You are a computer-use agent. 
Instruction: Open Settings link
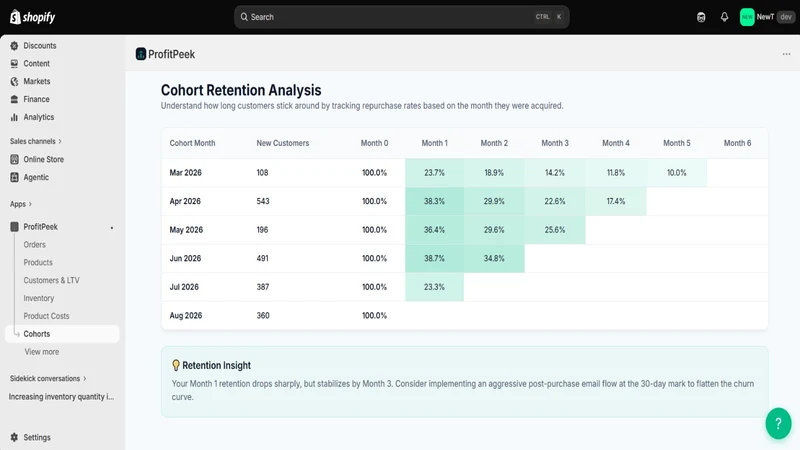point(37,437)
